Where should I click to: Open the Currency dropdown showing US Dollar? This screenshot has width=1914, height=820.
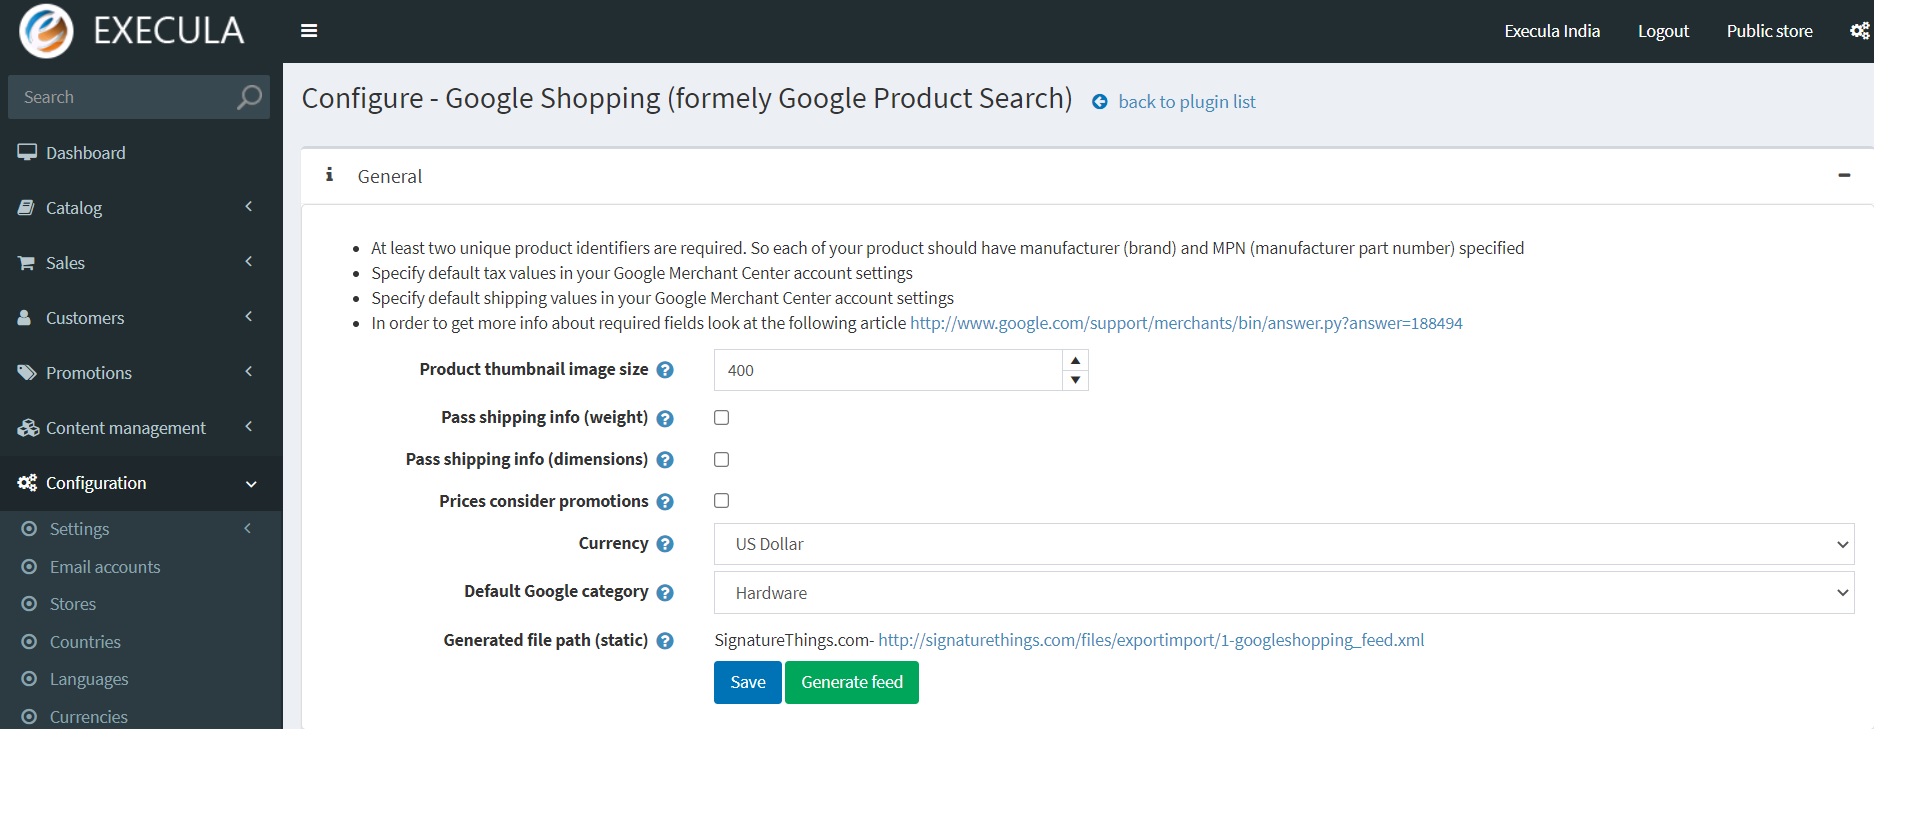[1283, 544]
